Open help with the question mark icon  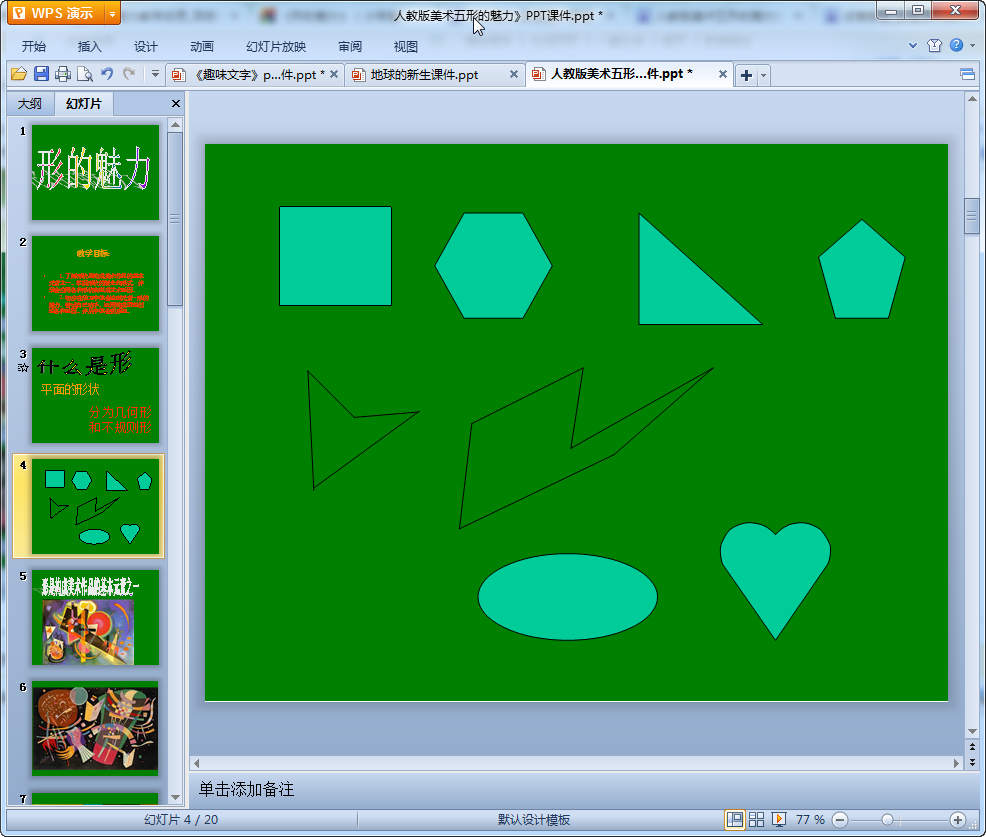(x=956, y=45)
